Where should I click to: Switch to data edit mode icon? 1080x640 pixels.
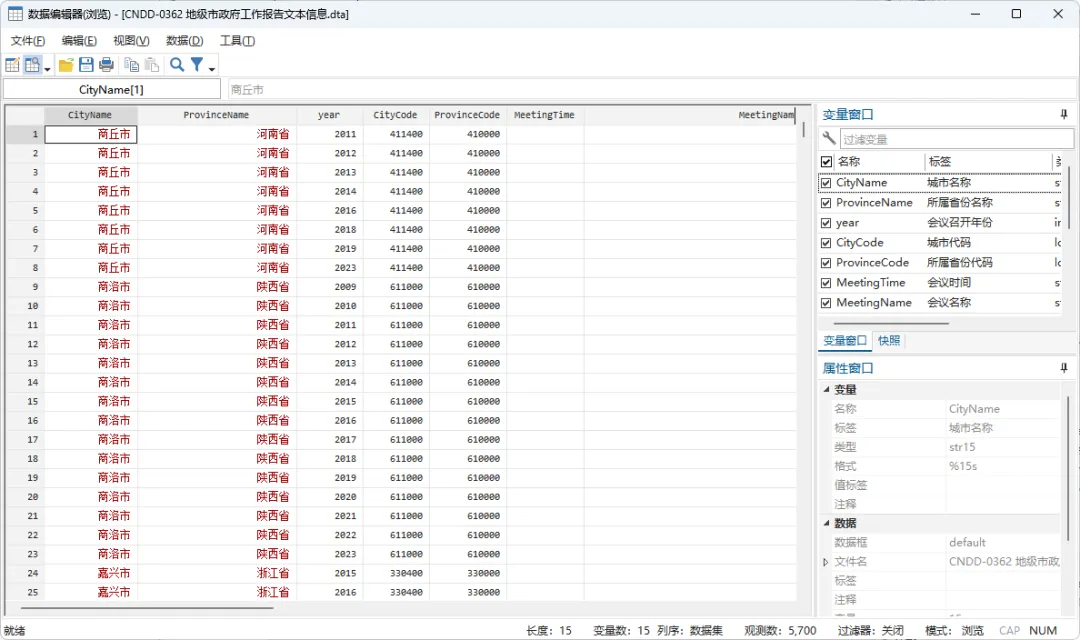tap(12, 65)
